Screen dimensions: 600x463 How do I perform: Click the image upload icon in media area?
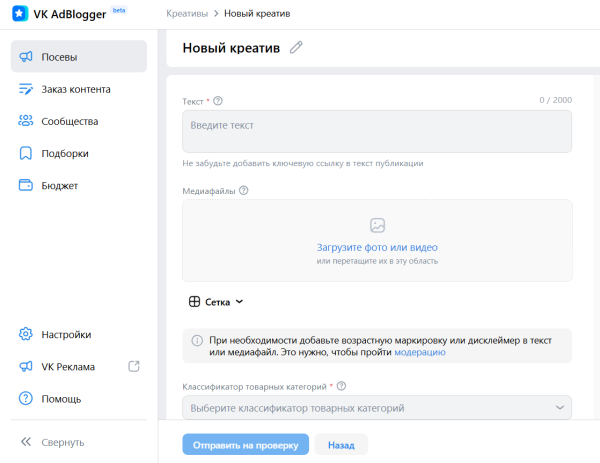(377, 226)
